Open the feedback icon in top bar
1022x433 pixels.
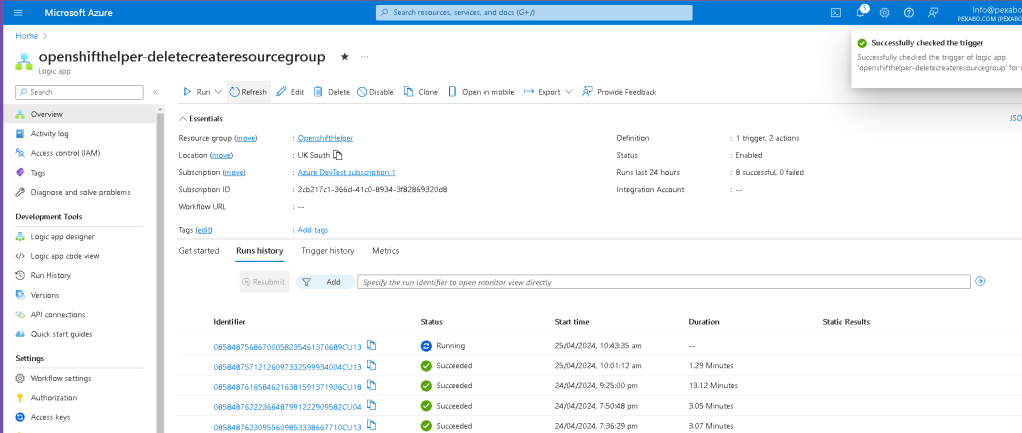(x=933, y=12)
